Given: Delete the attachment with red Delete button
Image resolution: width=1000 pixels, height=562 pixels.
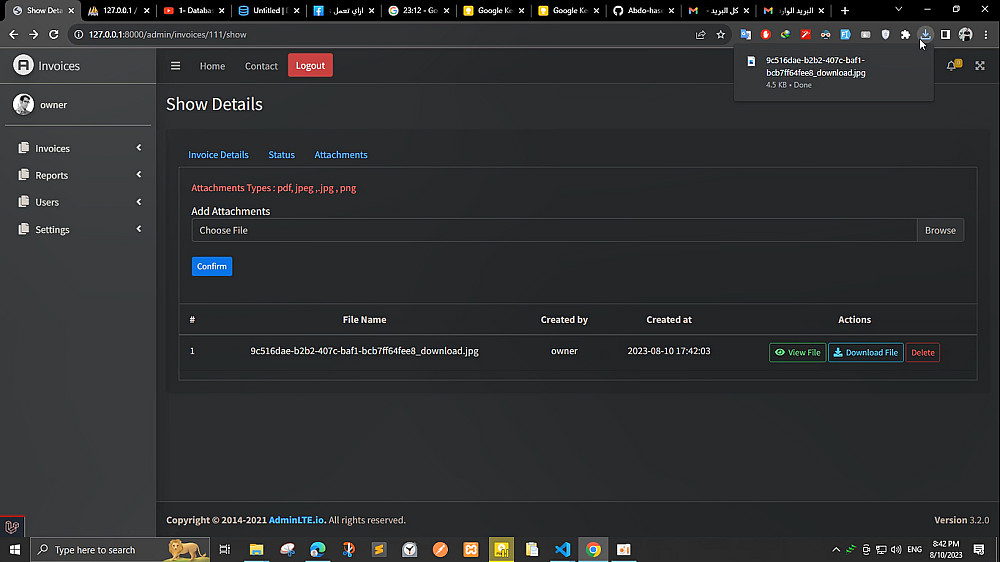Looking at the screenshot, I should pos(922,352).
